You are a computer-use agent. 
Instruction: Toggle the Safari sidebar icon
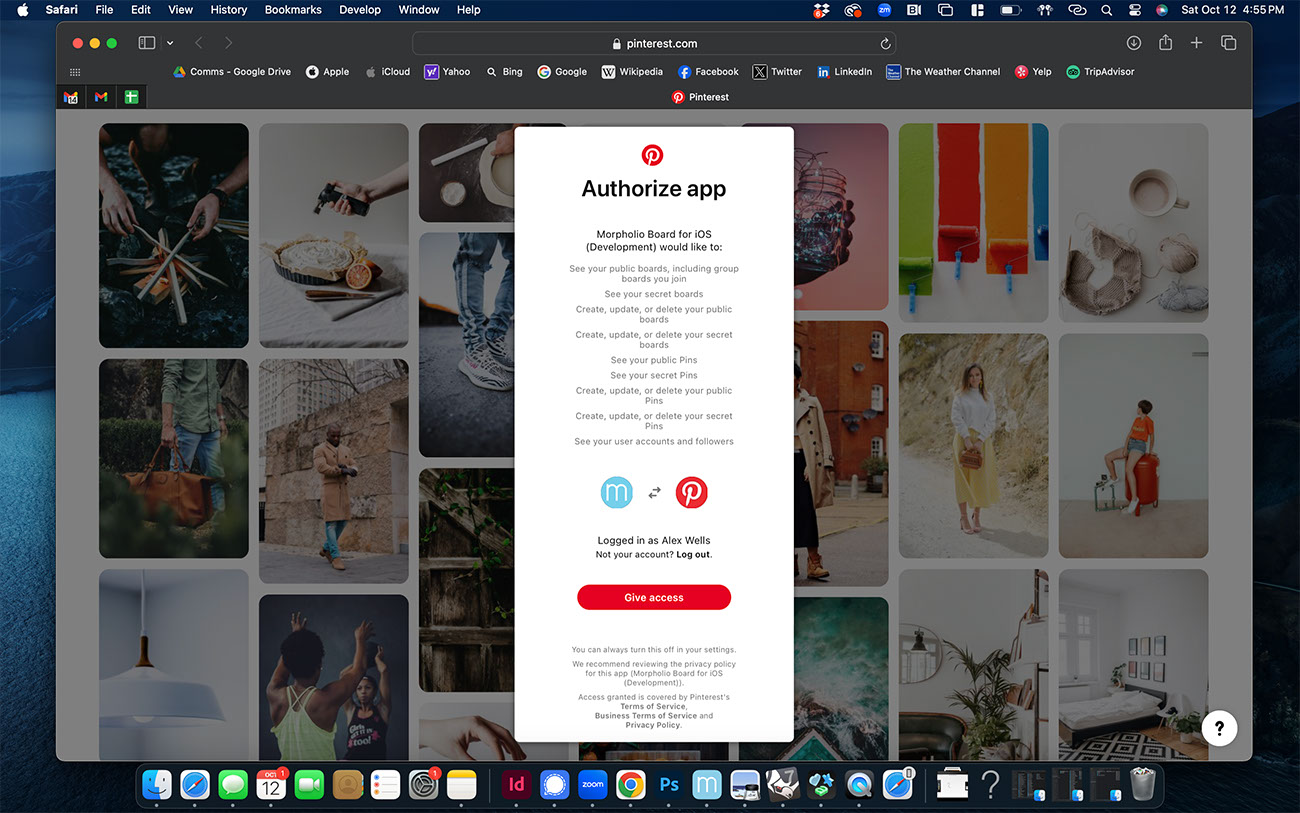pyautogui.click(x=147, y=43)
